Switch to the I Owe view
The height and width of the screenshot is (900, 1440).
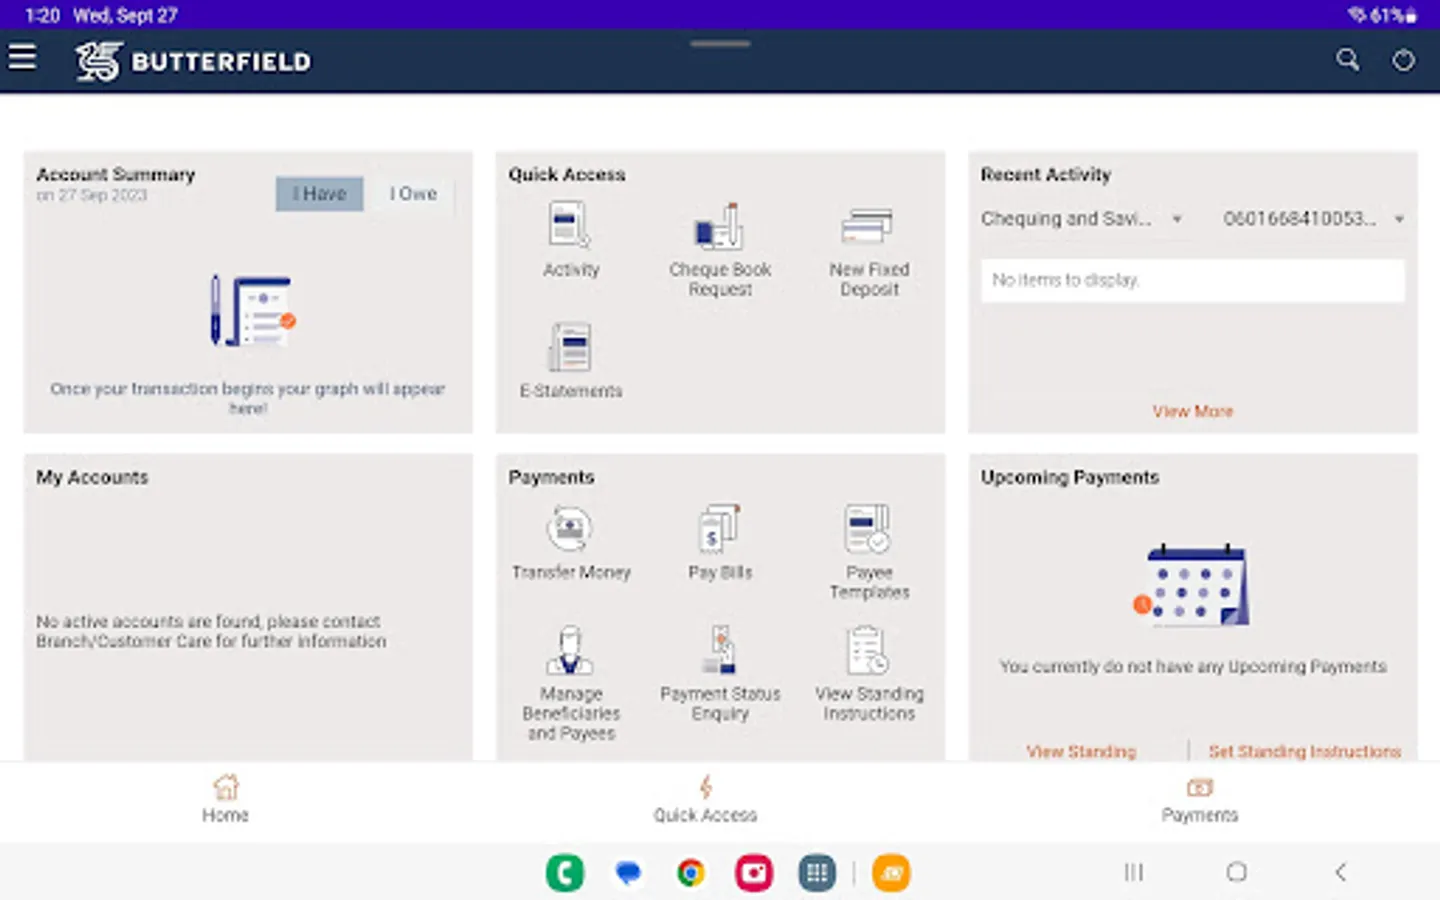413,194
